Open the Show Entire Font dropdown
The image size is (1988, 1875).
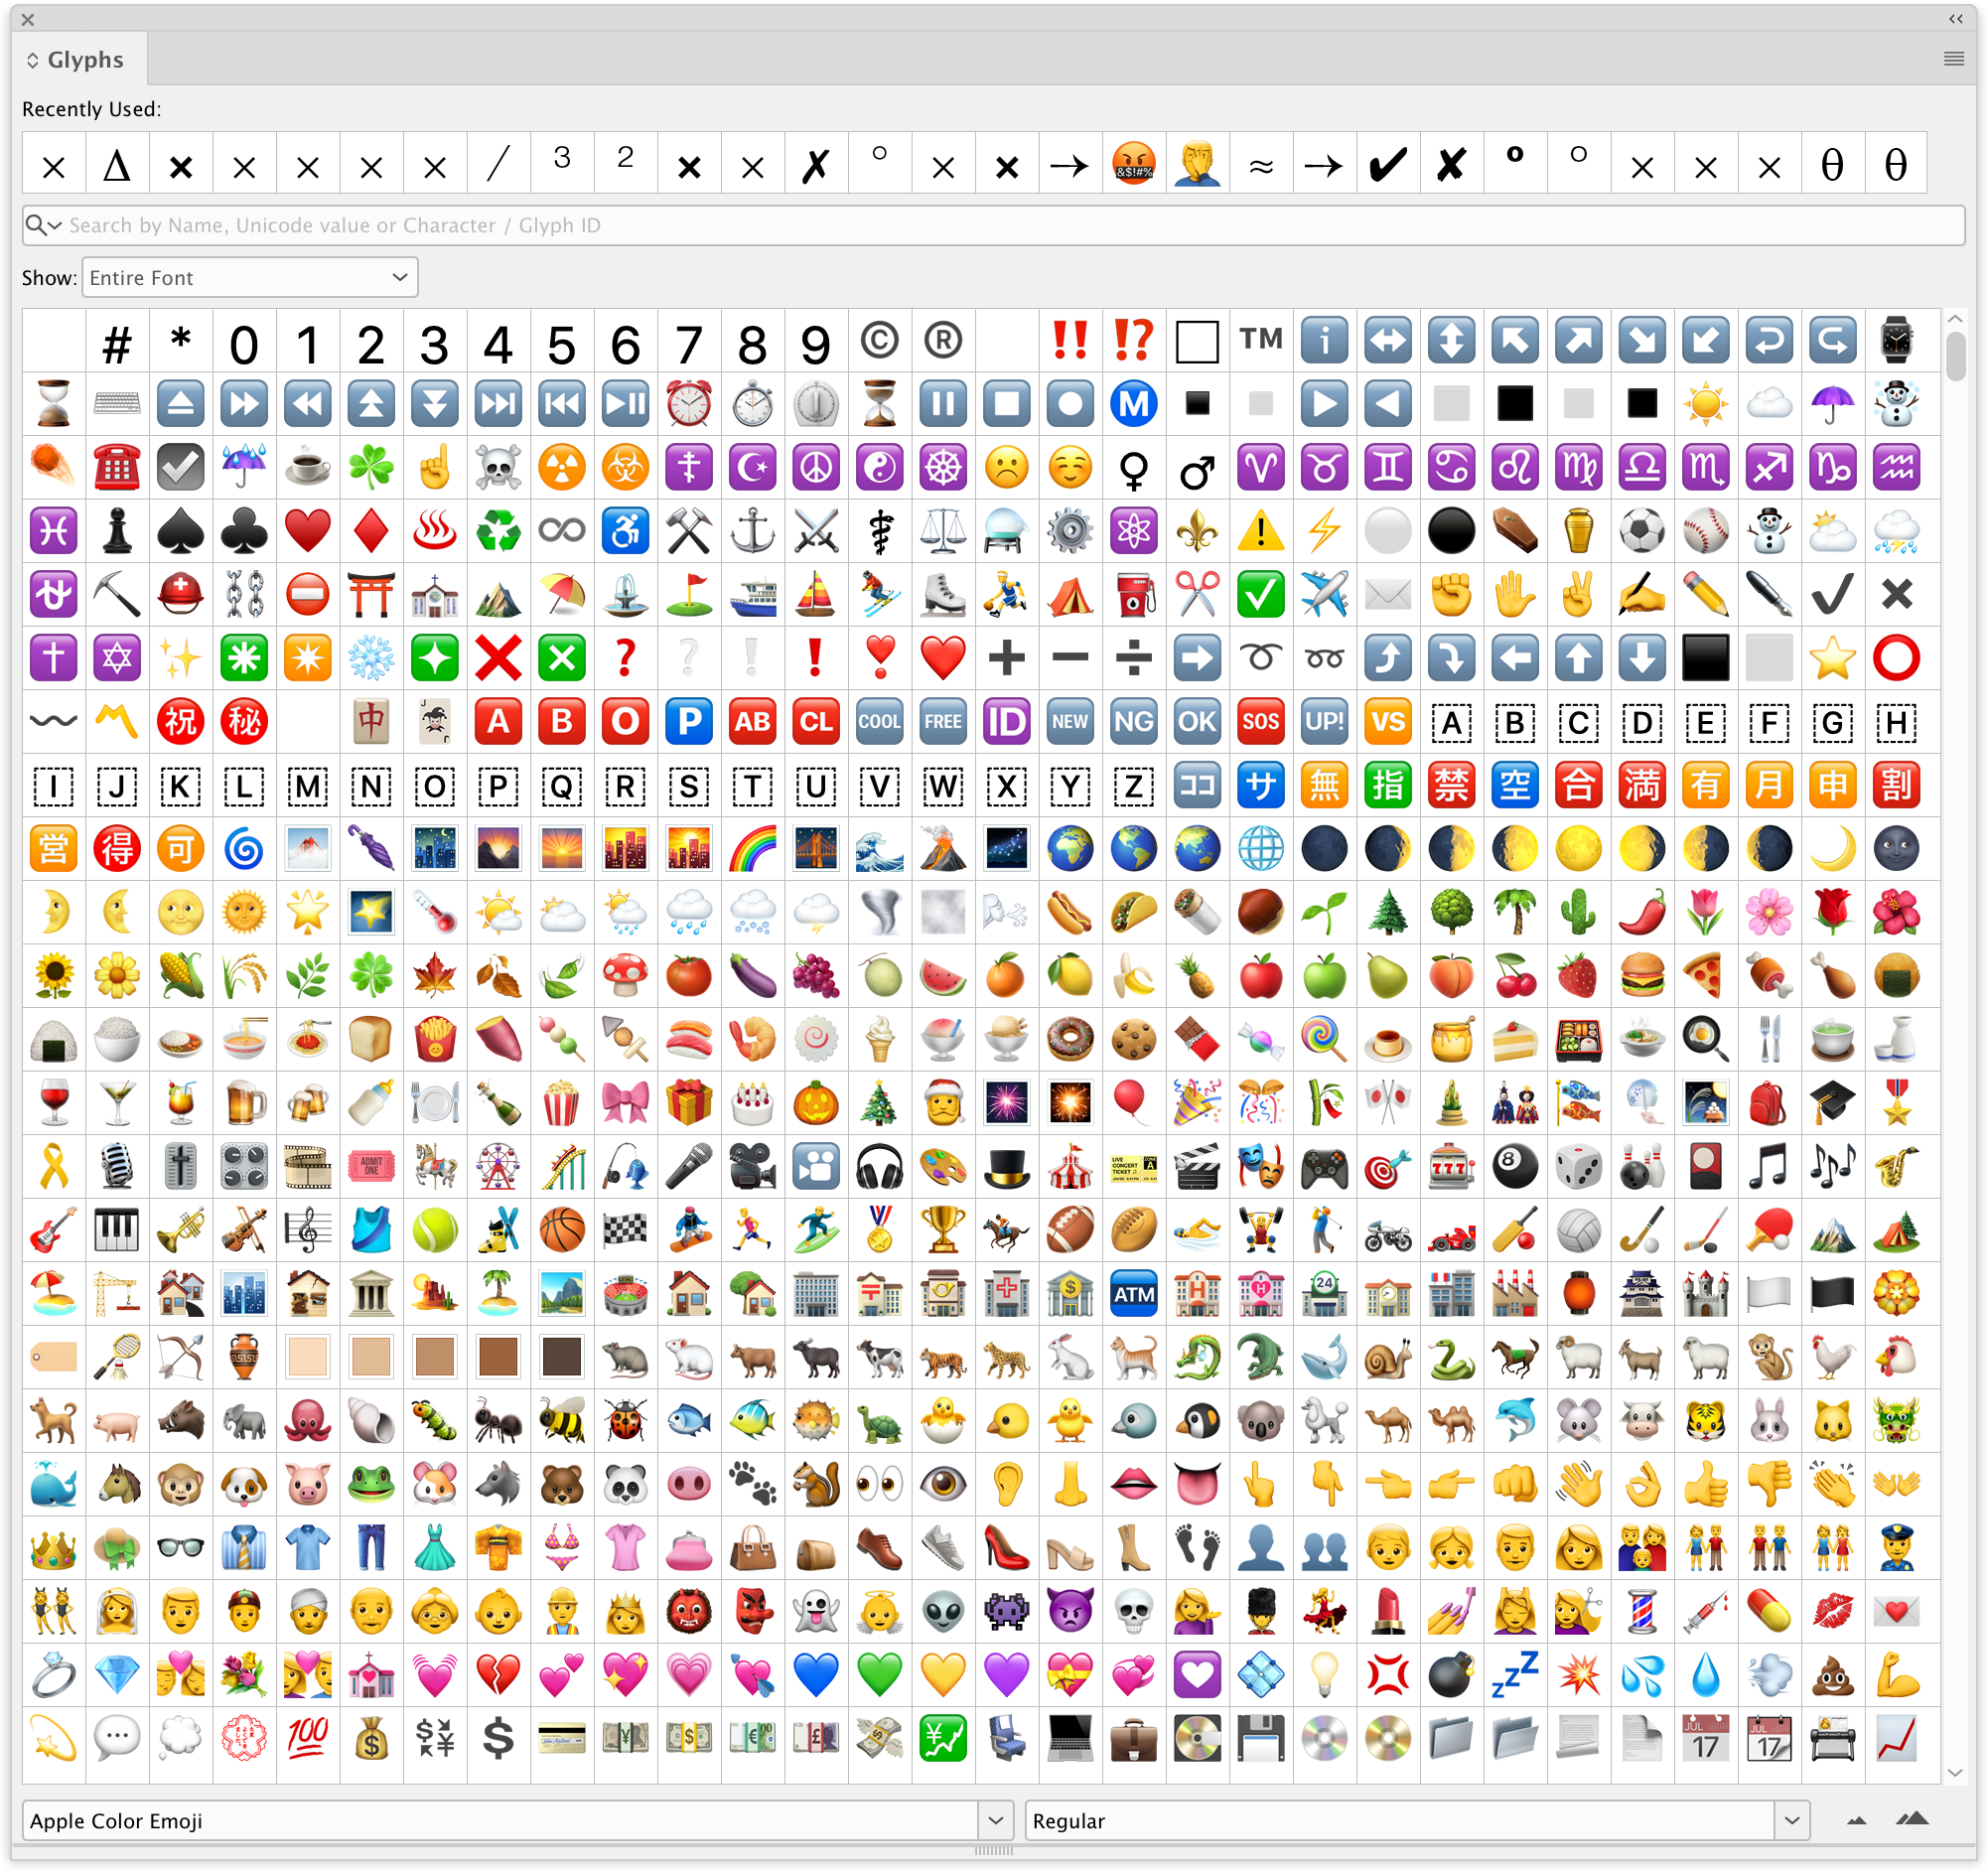pyautogui.click(x=250, y=278)
